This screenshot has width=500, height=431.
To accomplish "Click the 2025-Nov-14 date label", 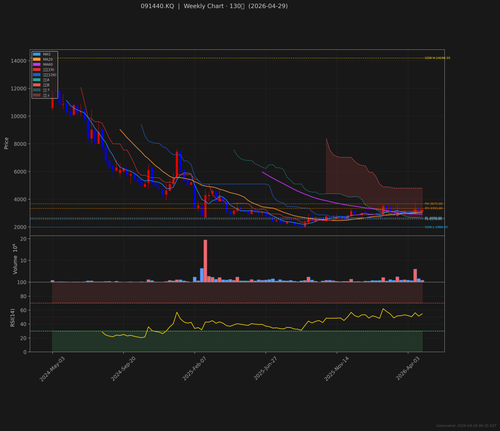I will coord(337,369).
